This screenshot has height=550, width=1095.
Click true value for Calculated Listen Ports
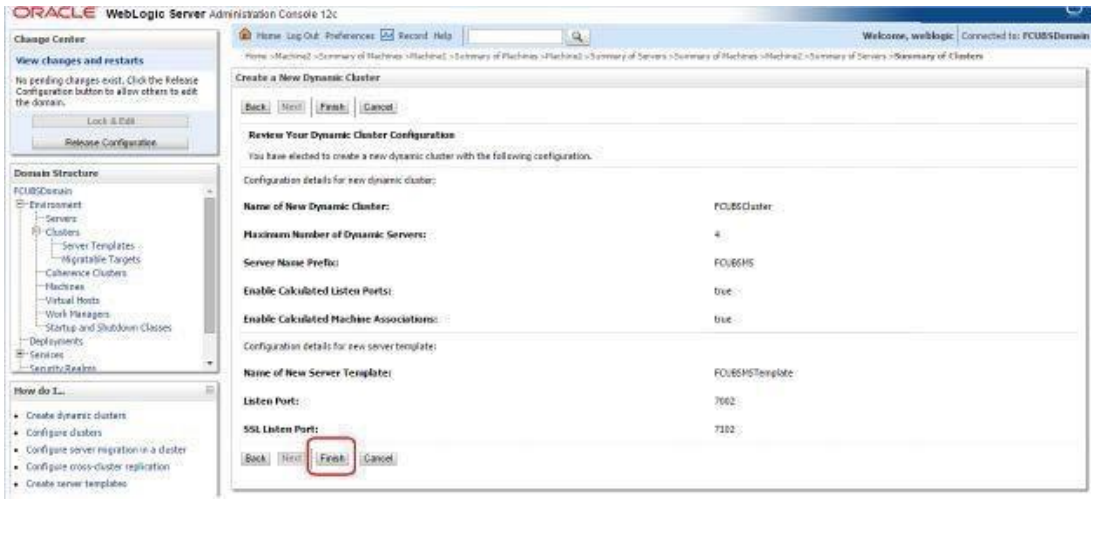pyautogui.click(x=723, y=291)
